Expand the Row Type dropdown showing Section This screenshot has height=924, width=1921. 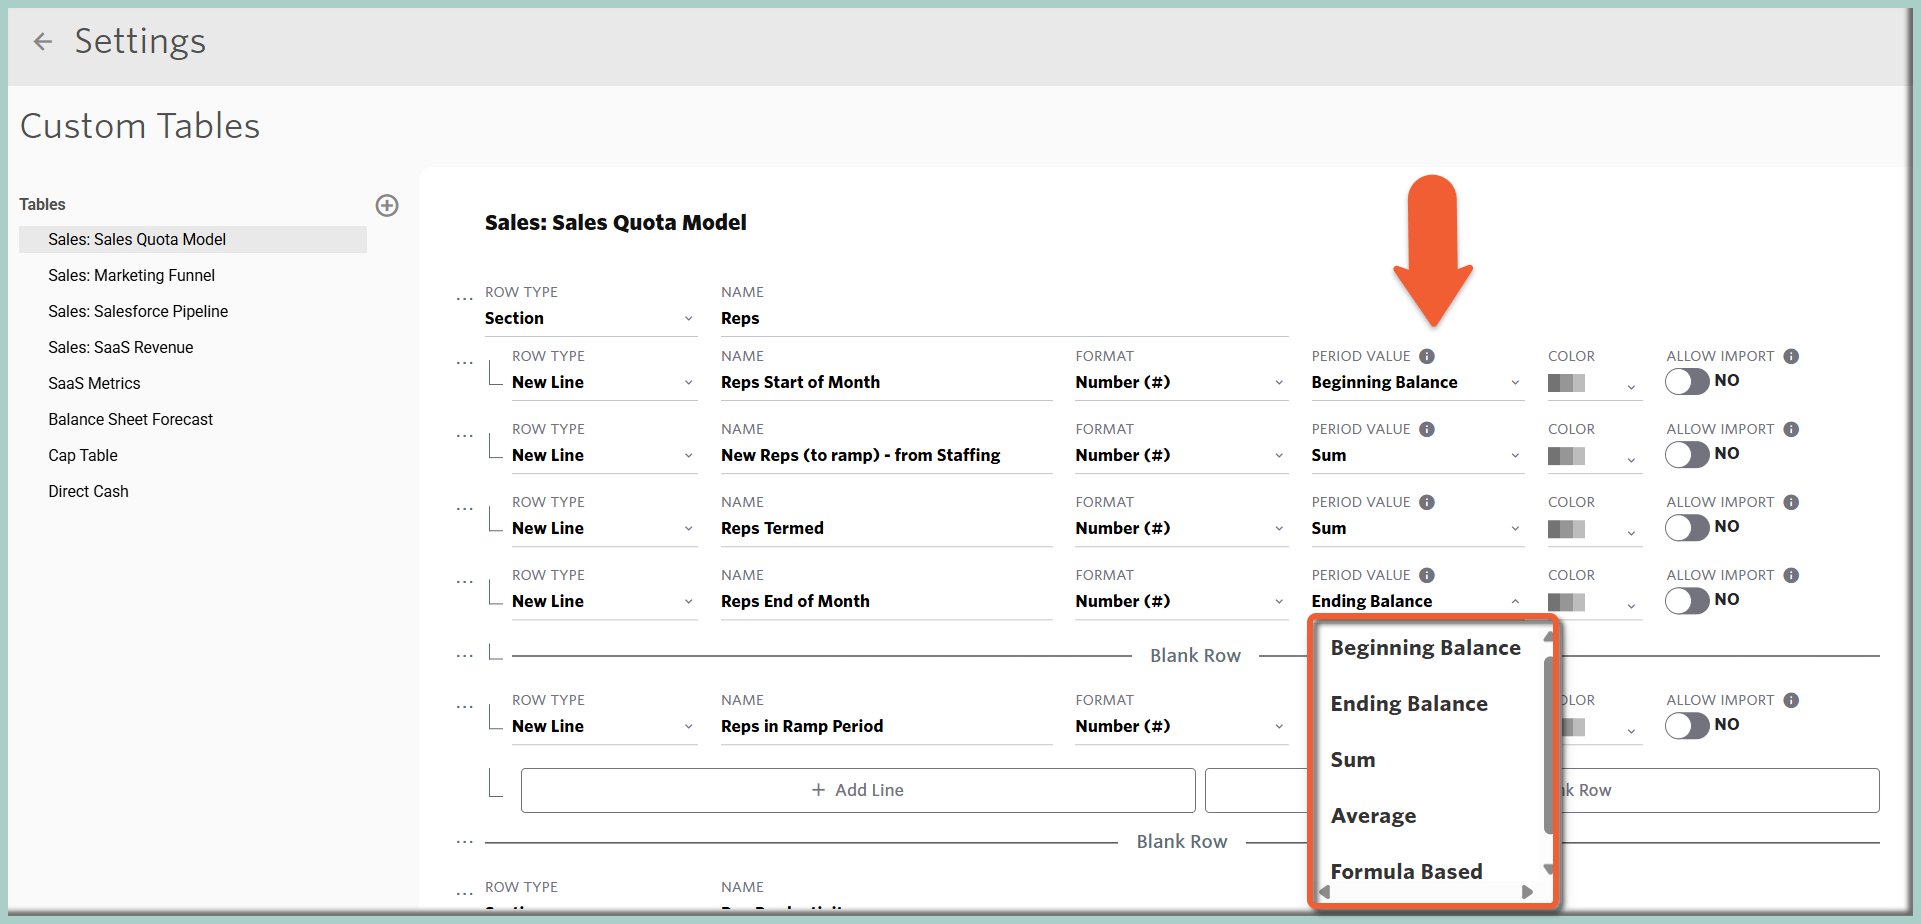[589, 319]
